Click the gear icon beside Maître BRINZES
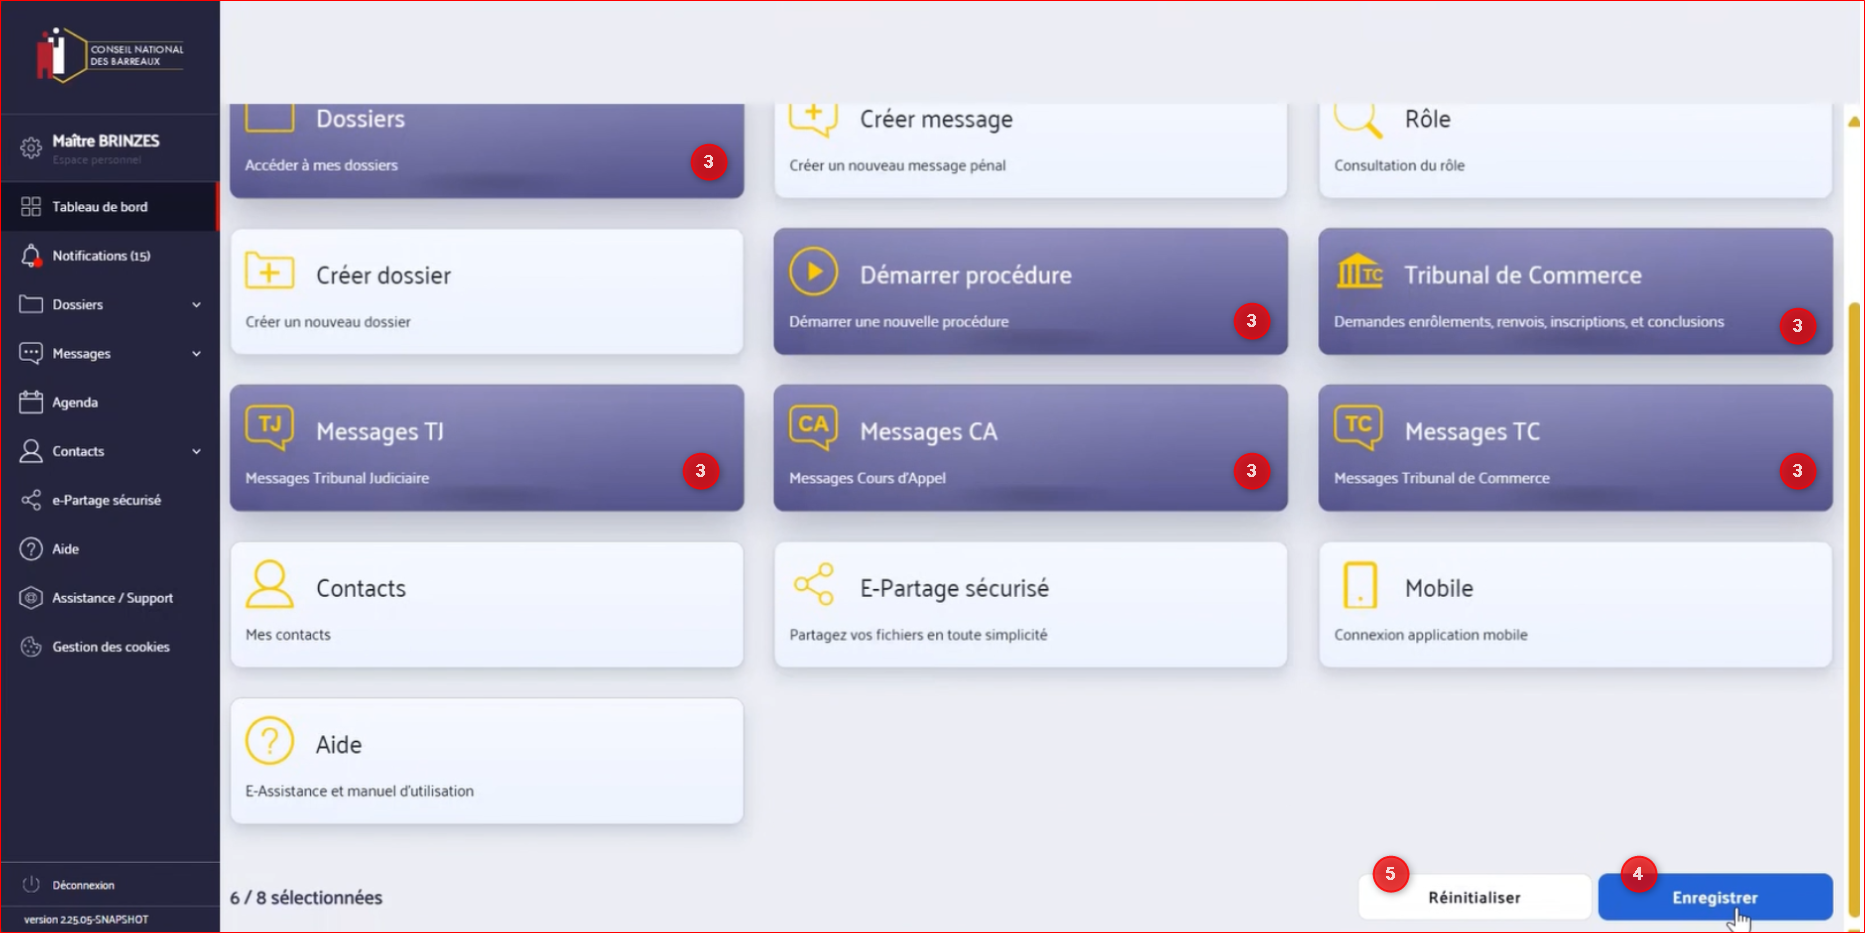 coord(31,148)
